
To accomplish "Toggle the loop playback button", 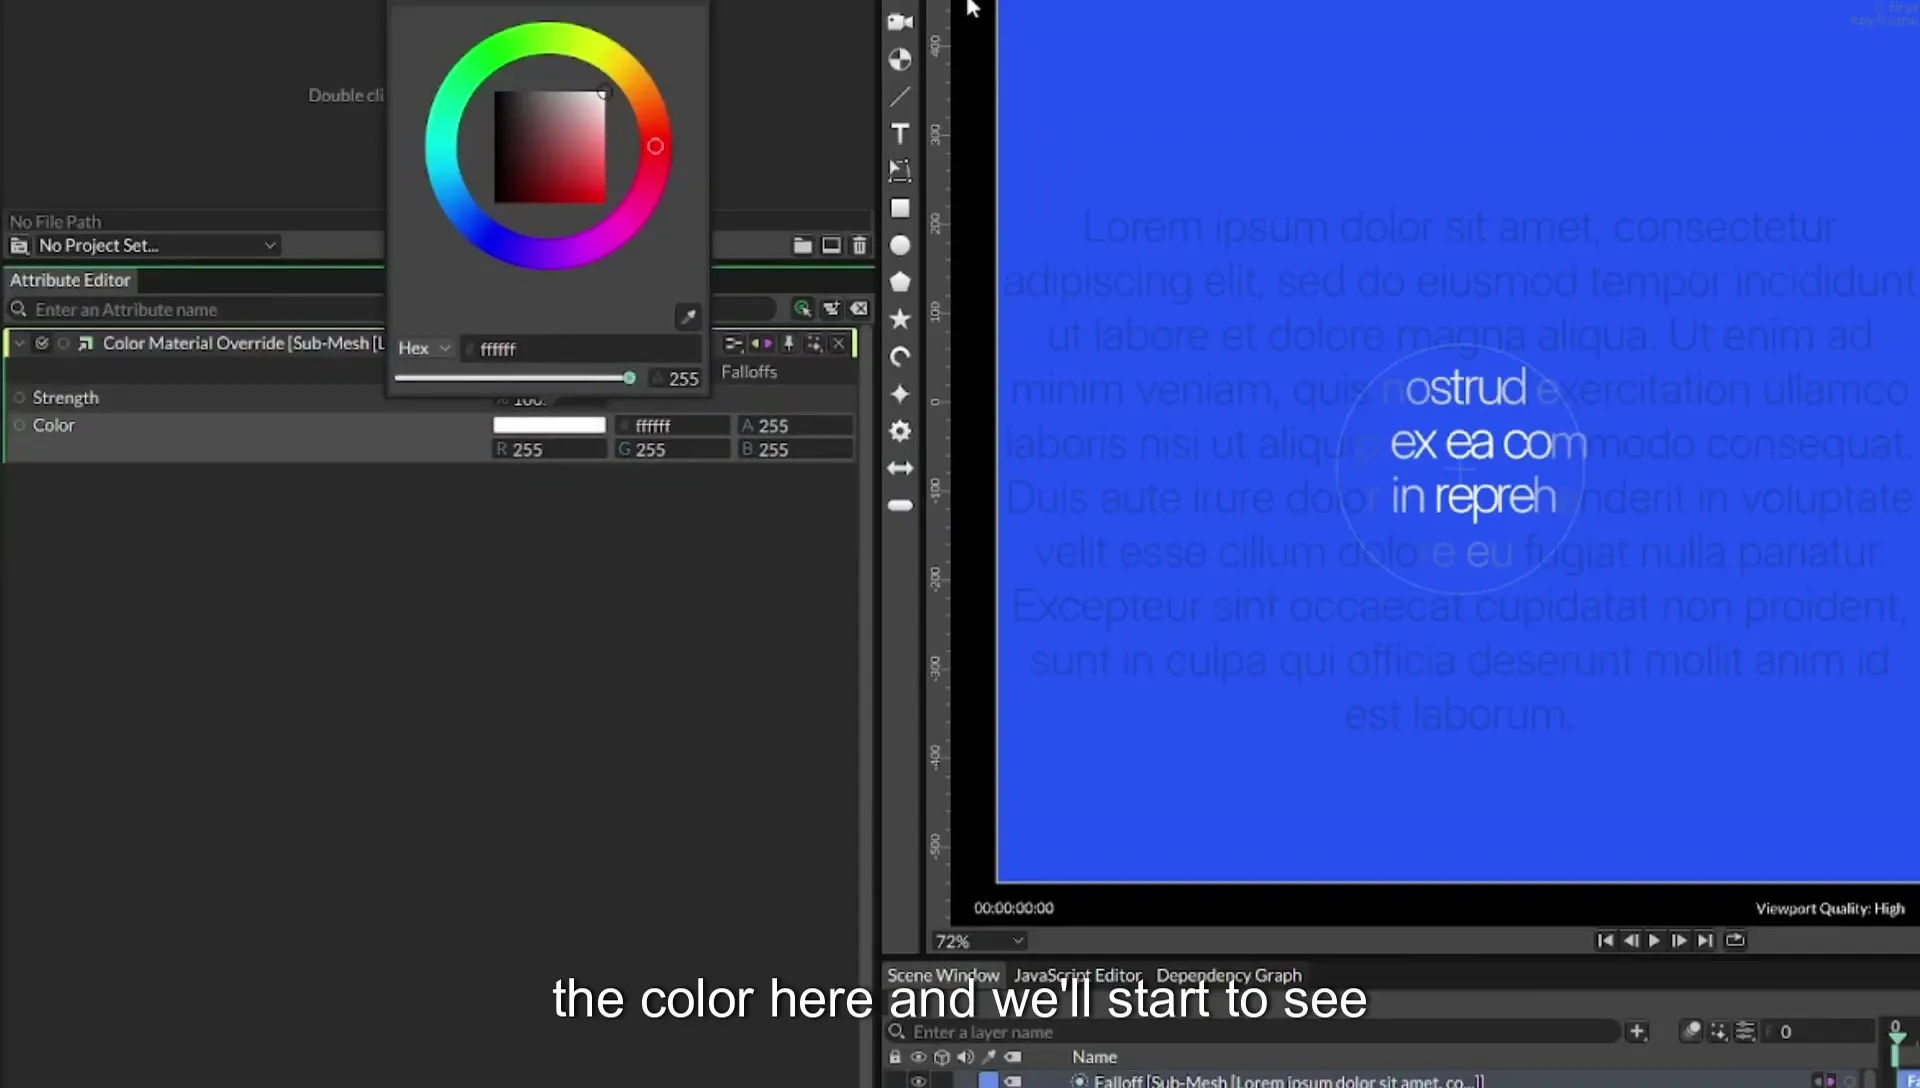I will (1735, 940).
